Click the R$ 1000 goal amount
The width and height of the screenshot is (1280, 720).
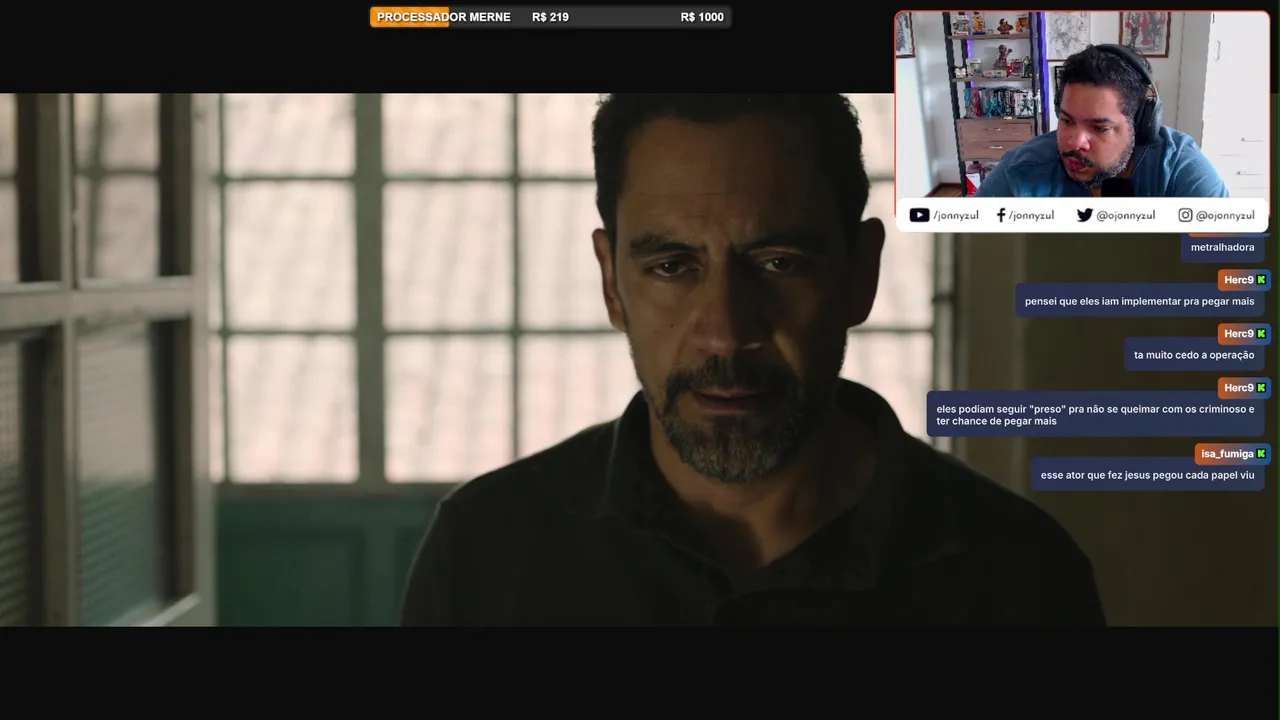click(702, 17)
